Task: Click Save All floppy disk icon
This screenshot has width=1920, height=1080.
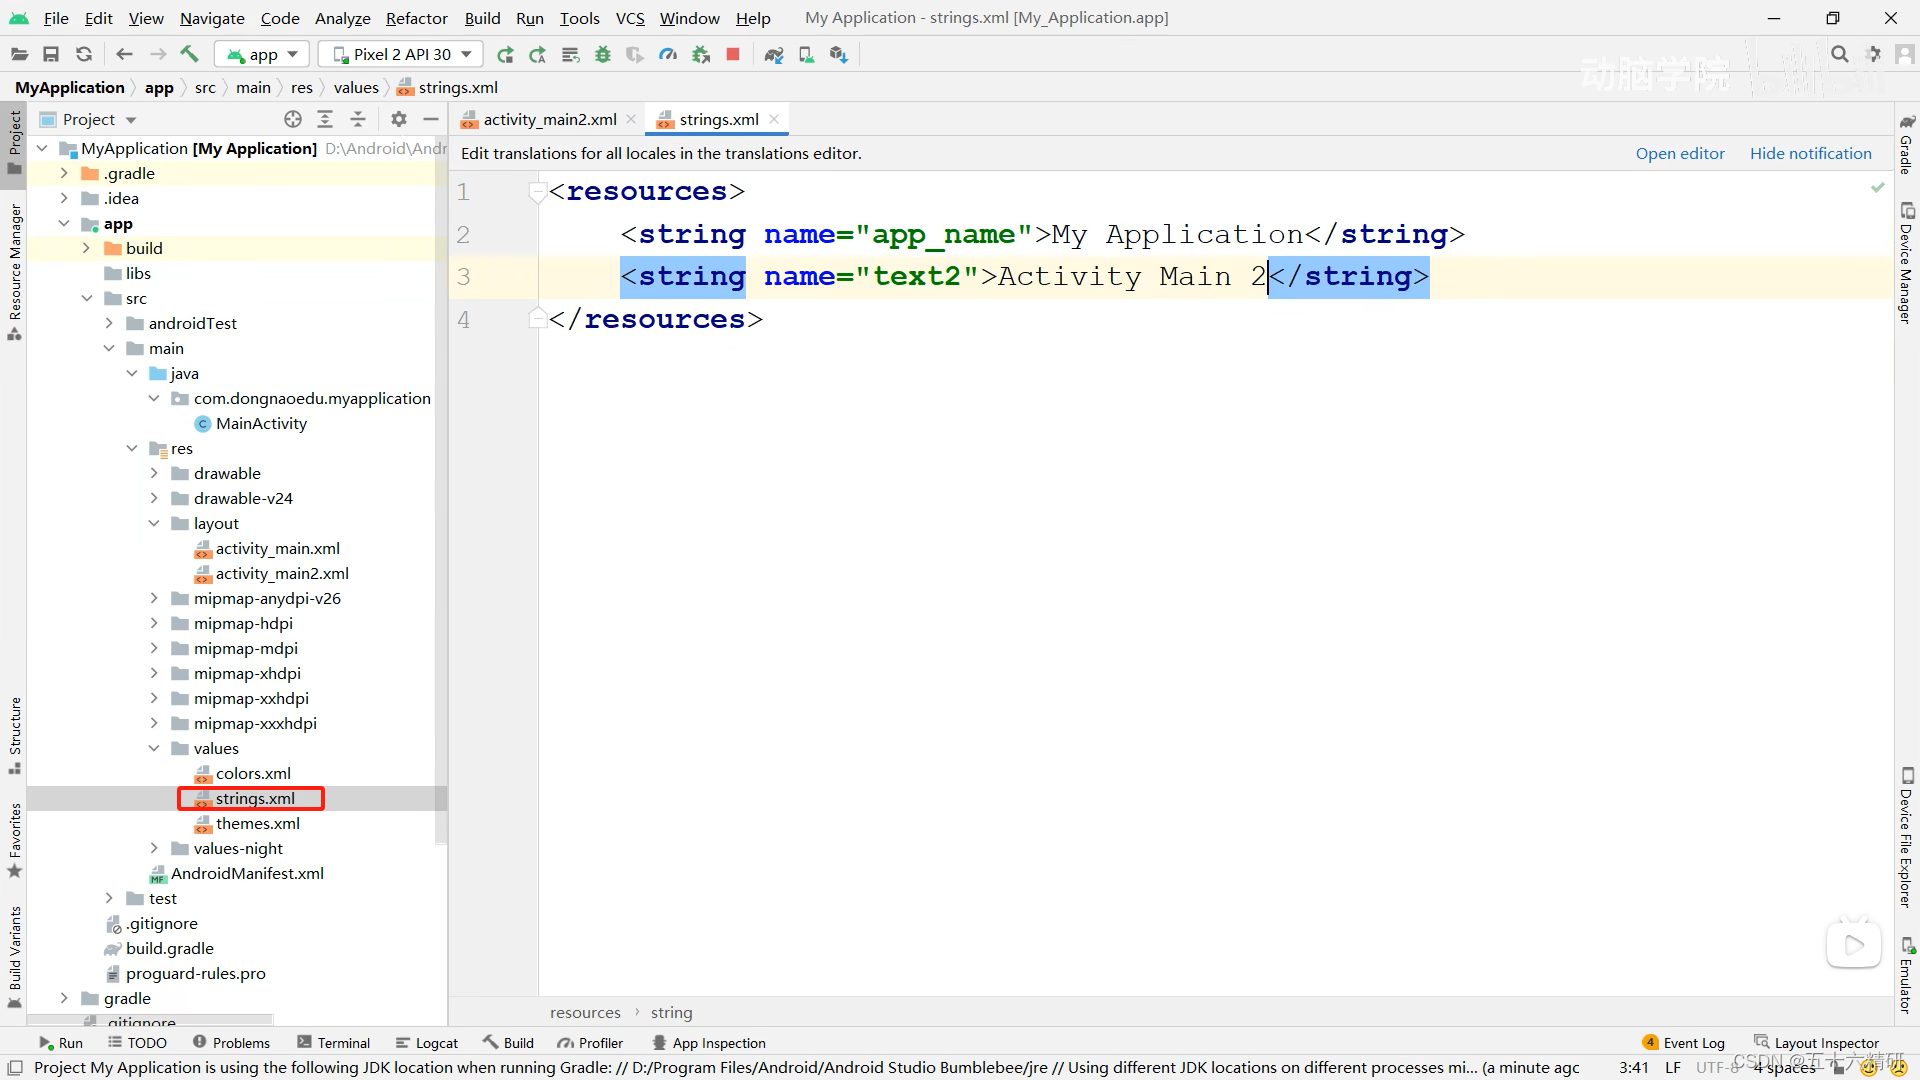Action: (51, 54)
